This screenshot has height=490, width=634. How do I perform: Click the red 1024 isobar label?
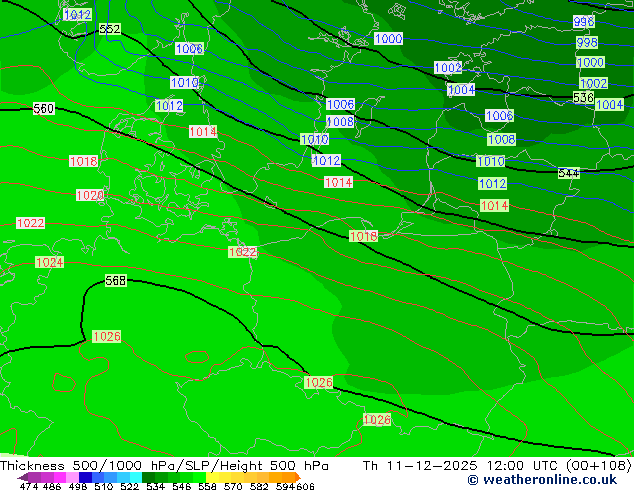pyautogui.click(x=49, y=262)
